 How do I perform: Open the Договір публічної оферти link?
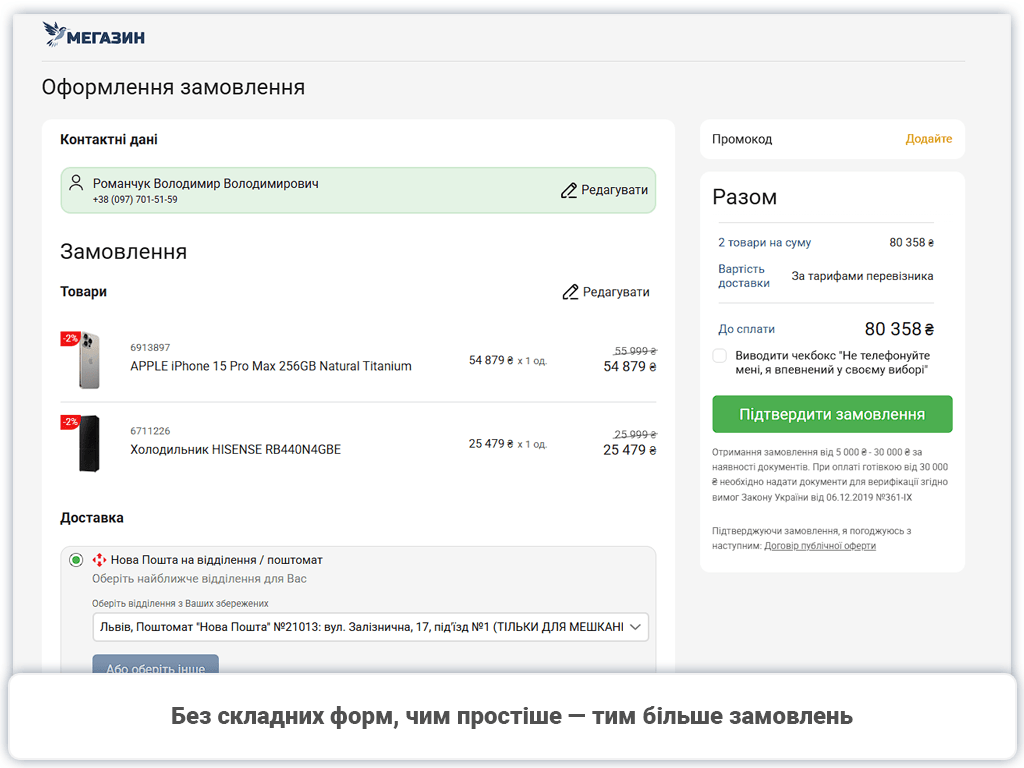pyautogui.click(x=820, y=546)
